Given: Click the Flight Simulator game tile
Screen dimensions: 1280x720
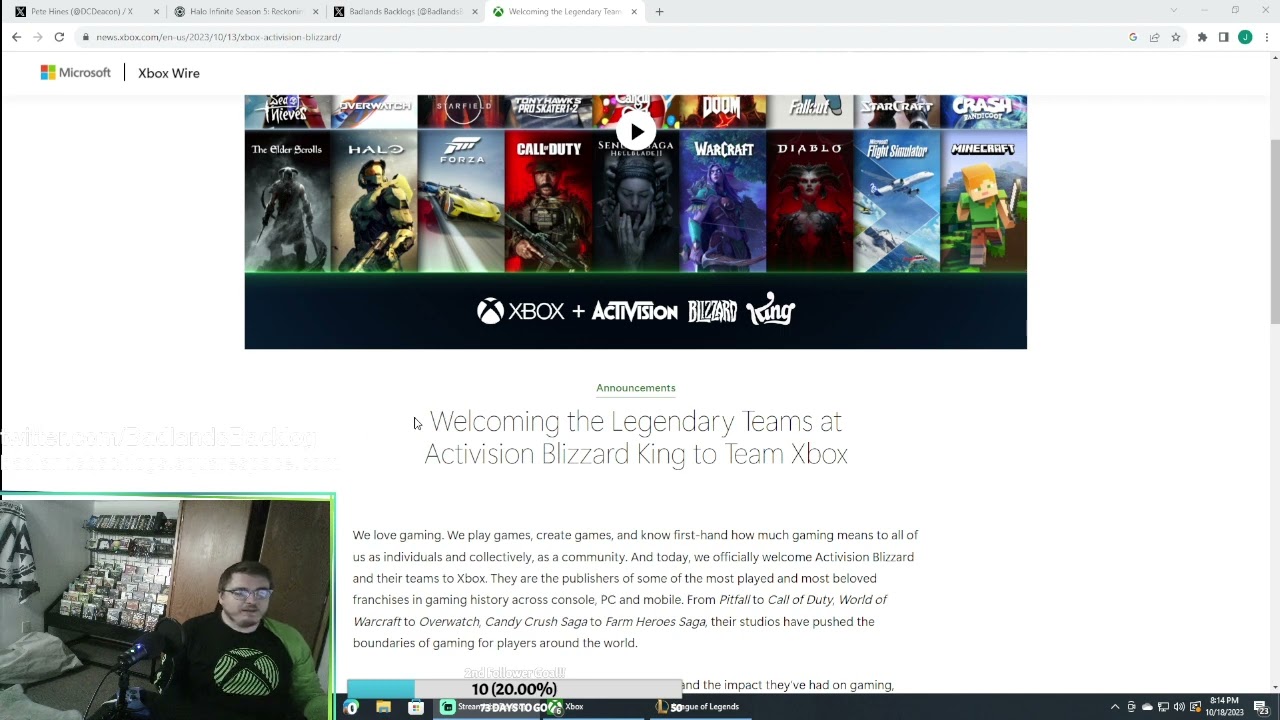Looking at the screenshot, I should 897,201.
